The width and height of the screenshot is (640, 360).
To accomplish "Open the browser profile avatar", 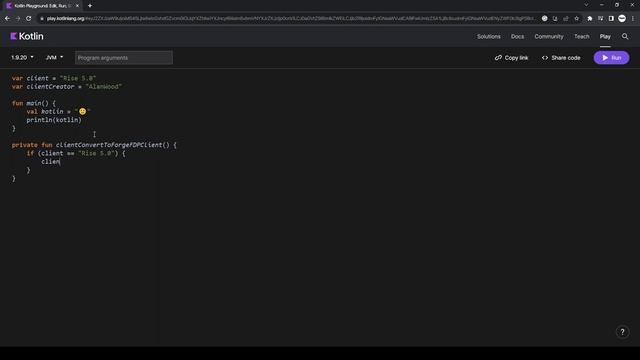I will click(622, 18).
